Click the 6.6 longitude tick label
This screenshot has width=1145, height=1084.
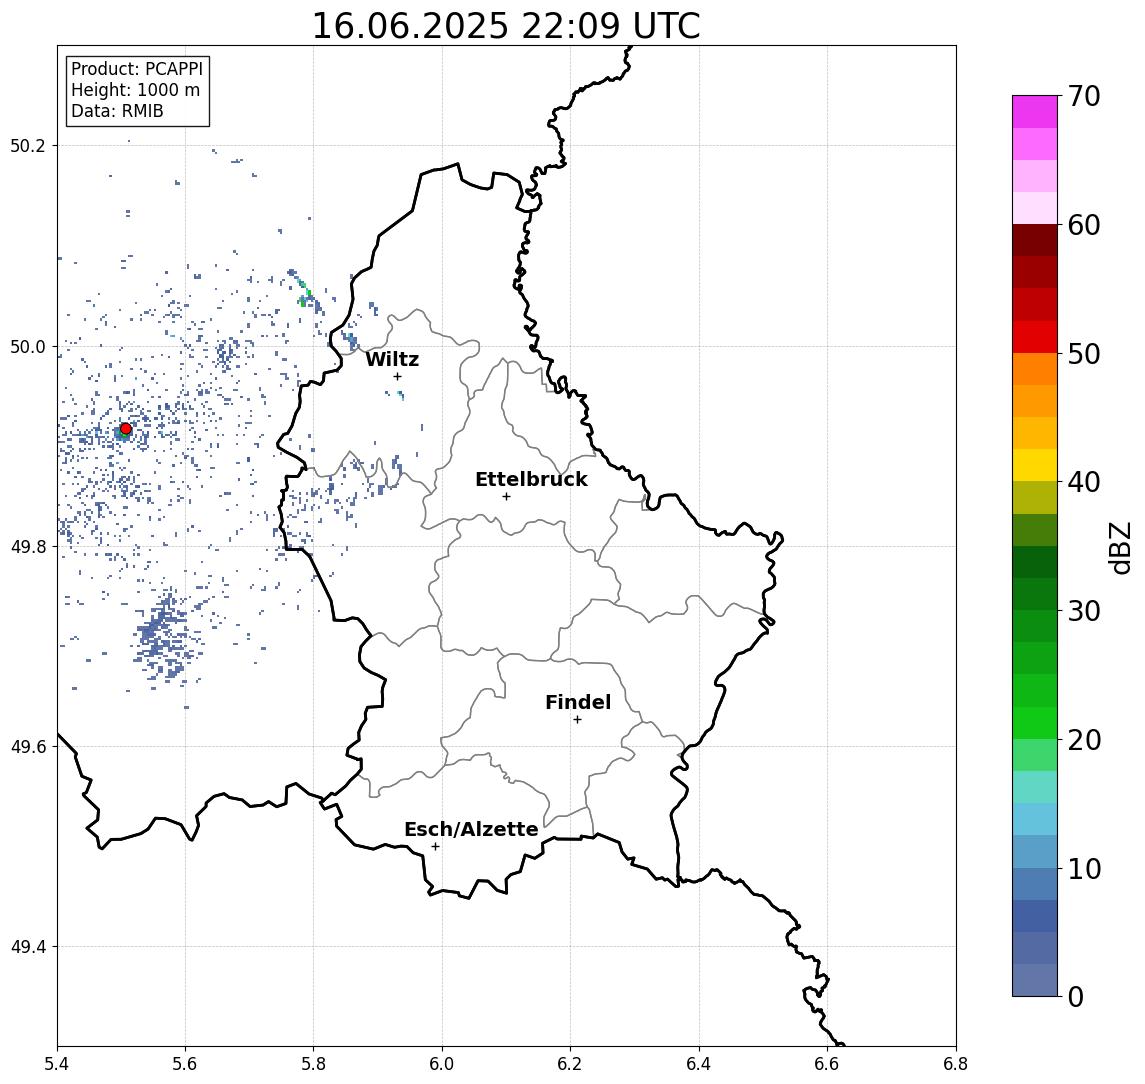(x=827, y=1064)
